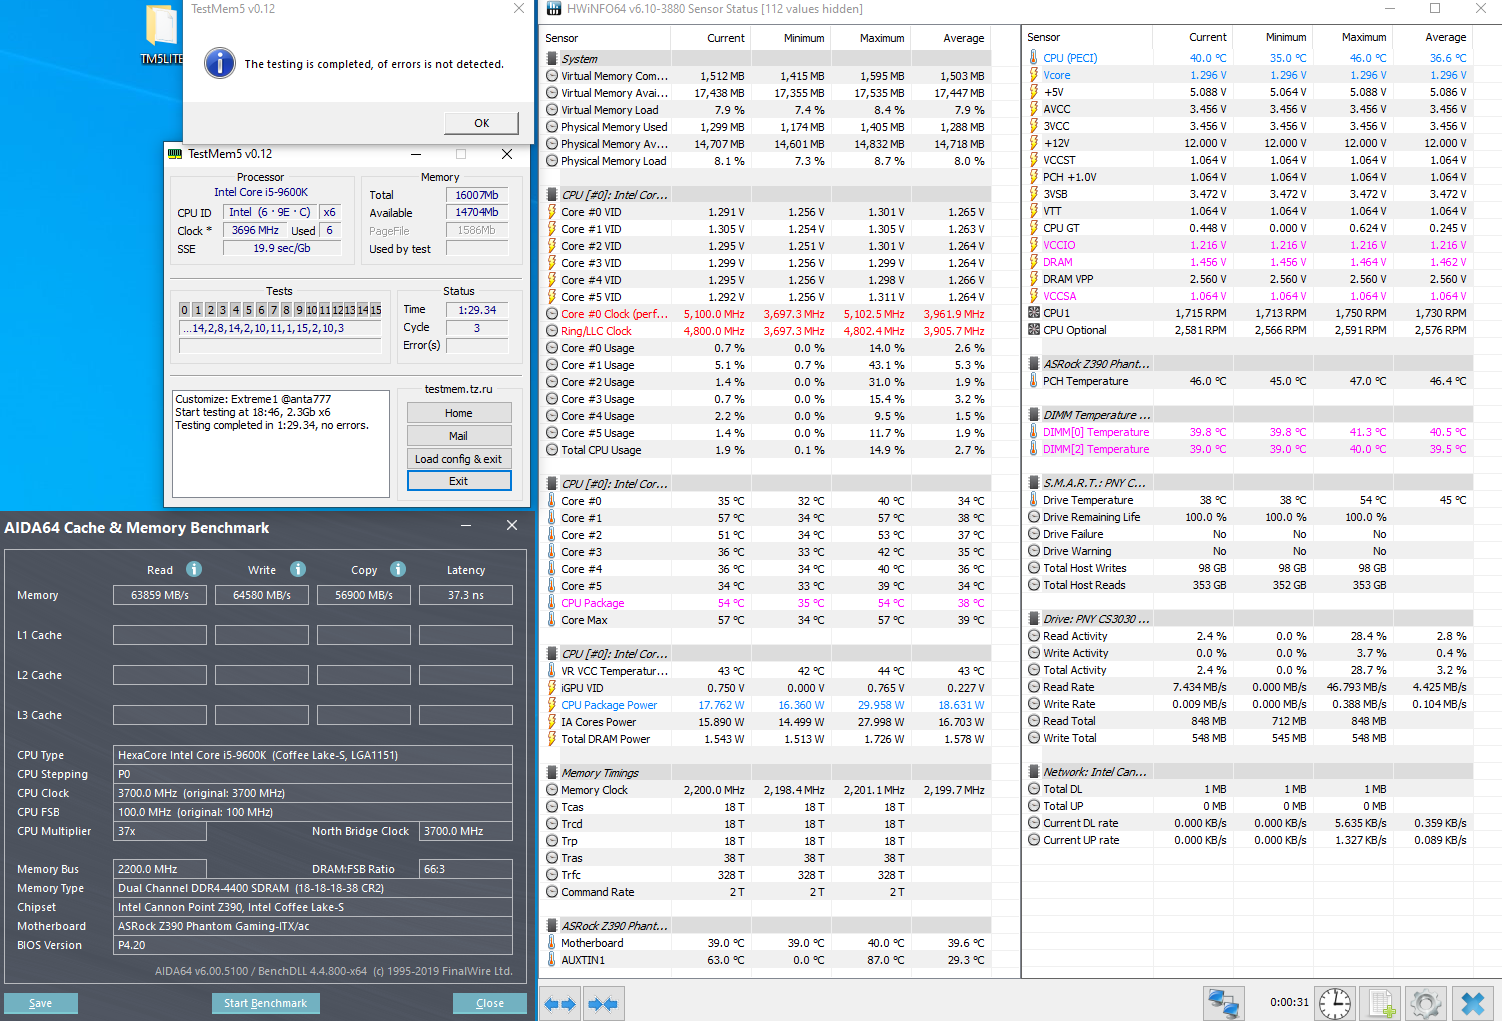Click TestMem5 Total memory 16007Mb field
Image resolution: width=1502 pixels, height=1021 pixels.
pos(477,195)
